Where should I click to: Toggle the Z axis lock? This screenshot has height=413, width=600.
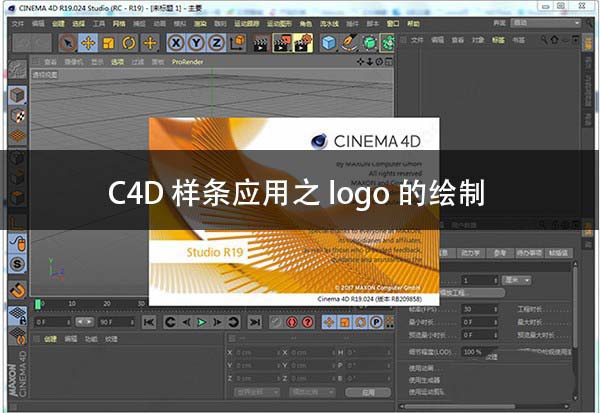216,43
